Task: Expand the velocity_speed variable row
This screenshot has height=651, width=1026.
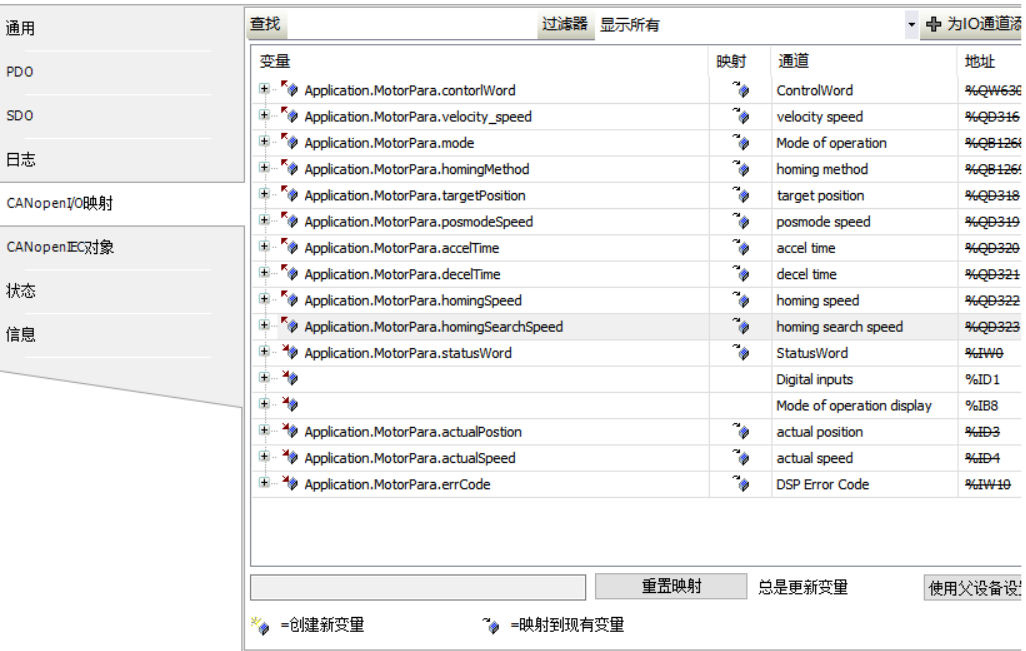Action: click(263, 114)
